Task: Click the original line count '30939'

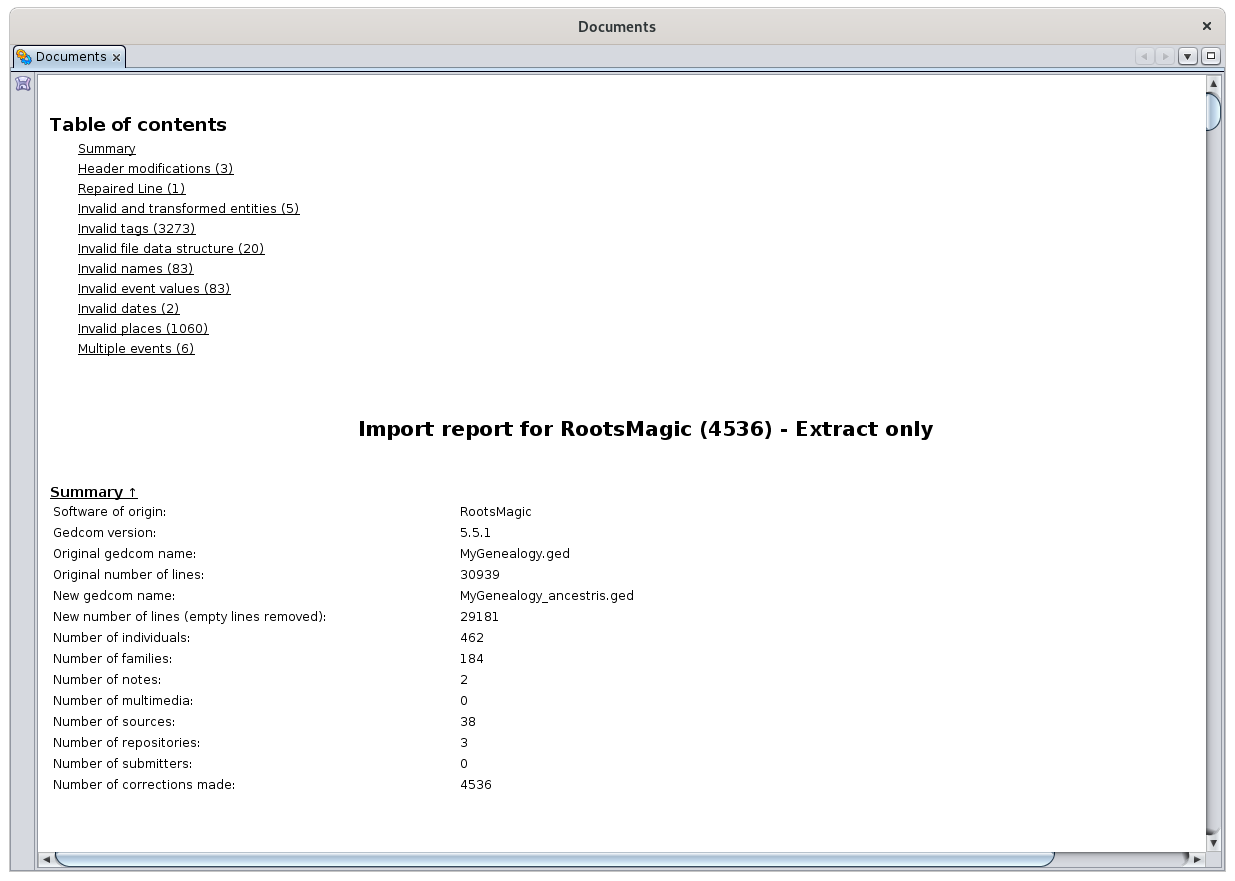Action: click(480, 575)
